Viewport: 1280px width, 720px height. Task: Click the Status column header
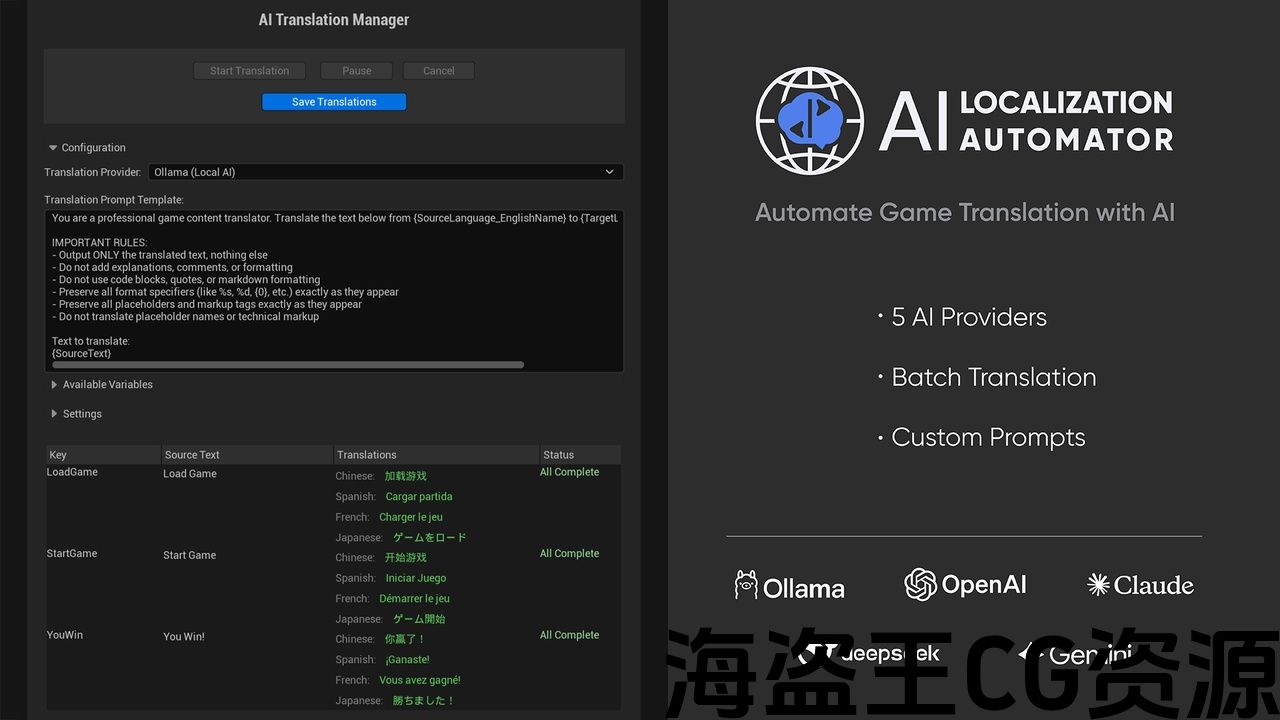coord(580,455)
